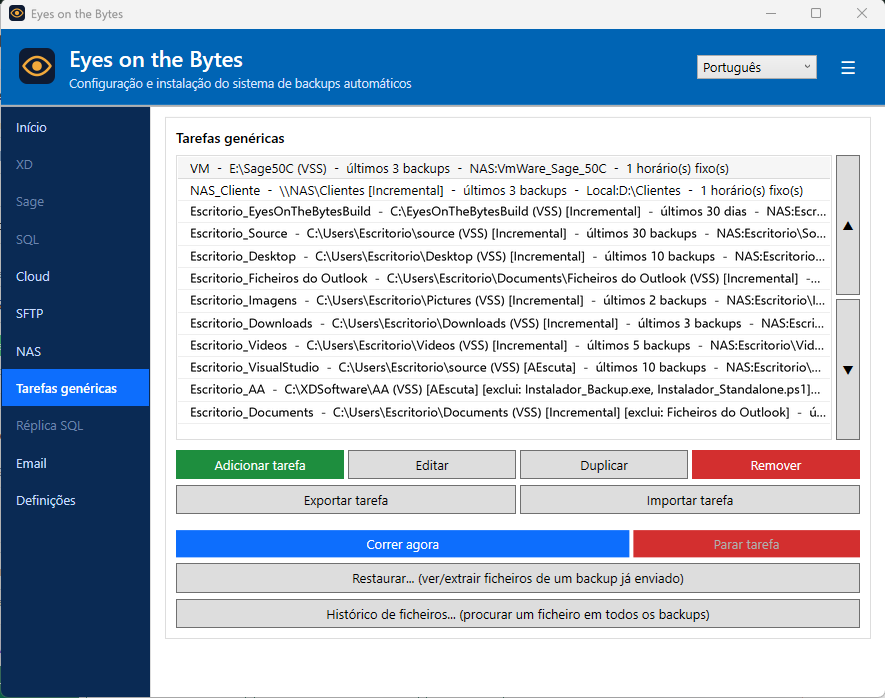The width and height of the screenshot is (885, 698).
Task: Move selected task down with arrow
Action: [847, 370]
